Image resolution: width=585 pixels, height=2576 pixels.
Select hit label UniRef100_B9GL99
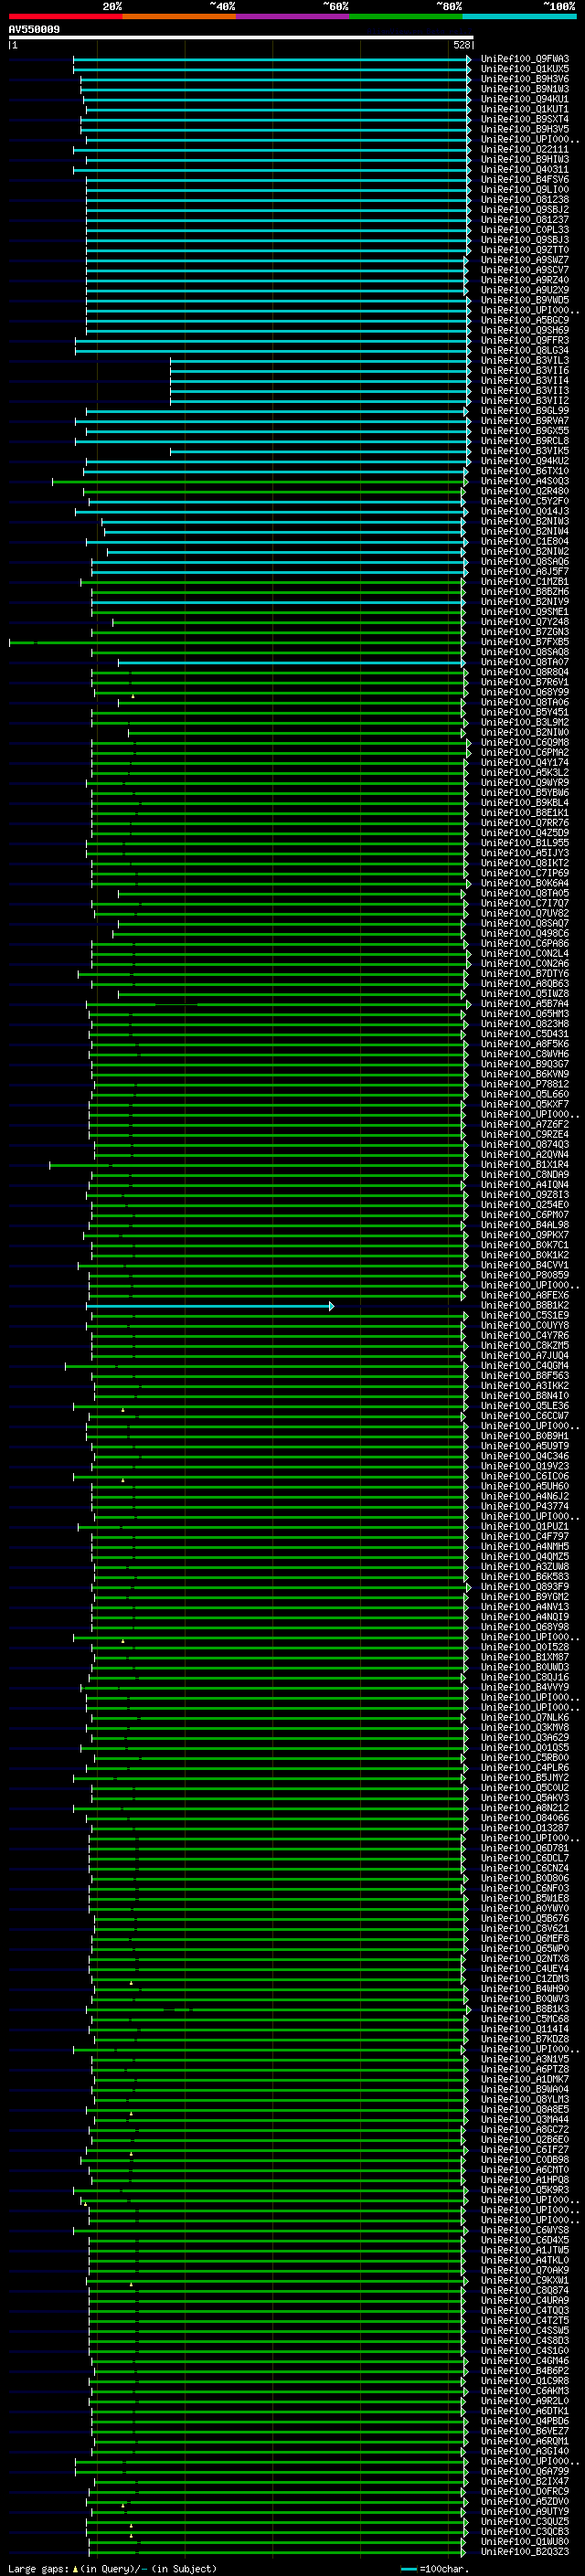(x=525, y=411)
